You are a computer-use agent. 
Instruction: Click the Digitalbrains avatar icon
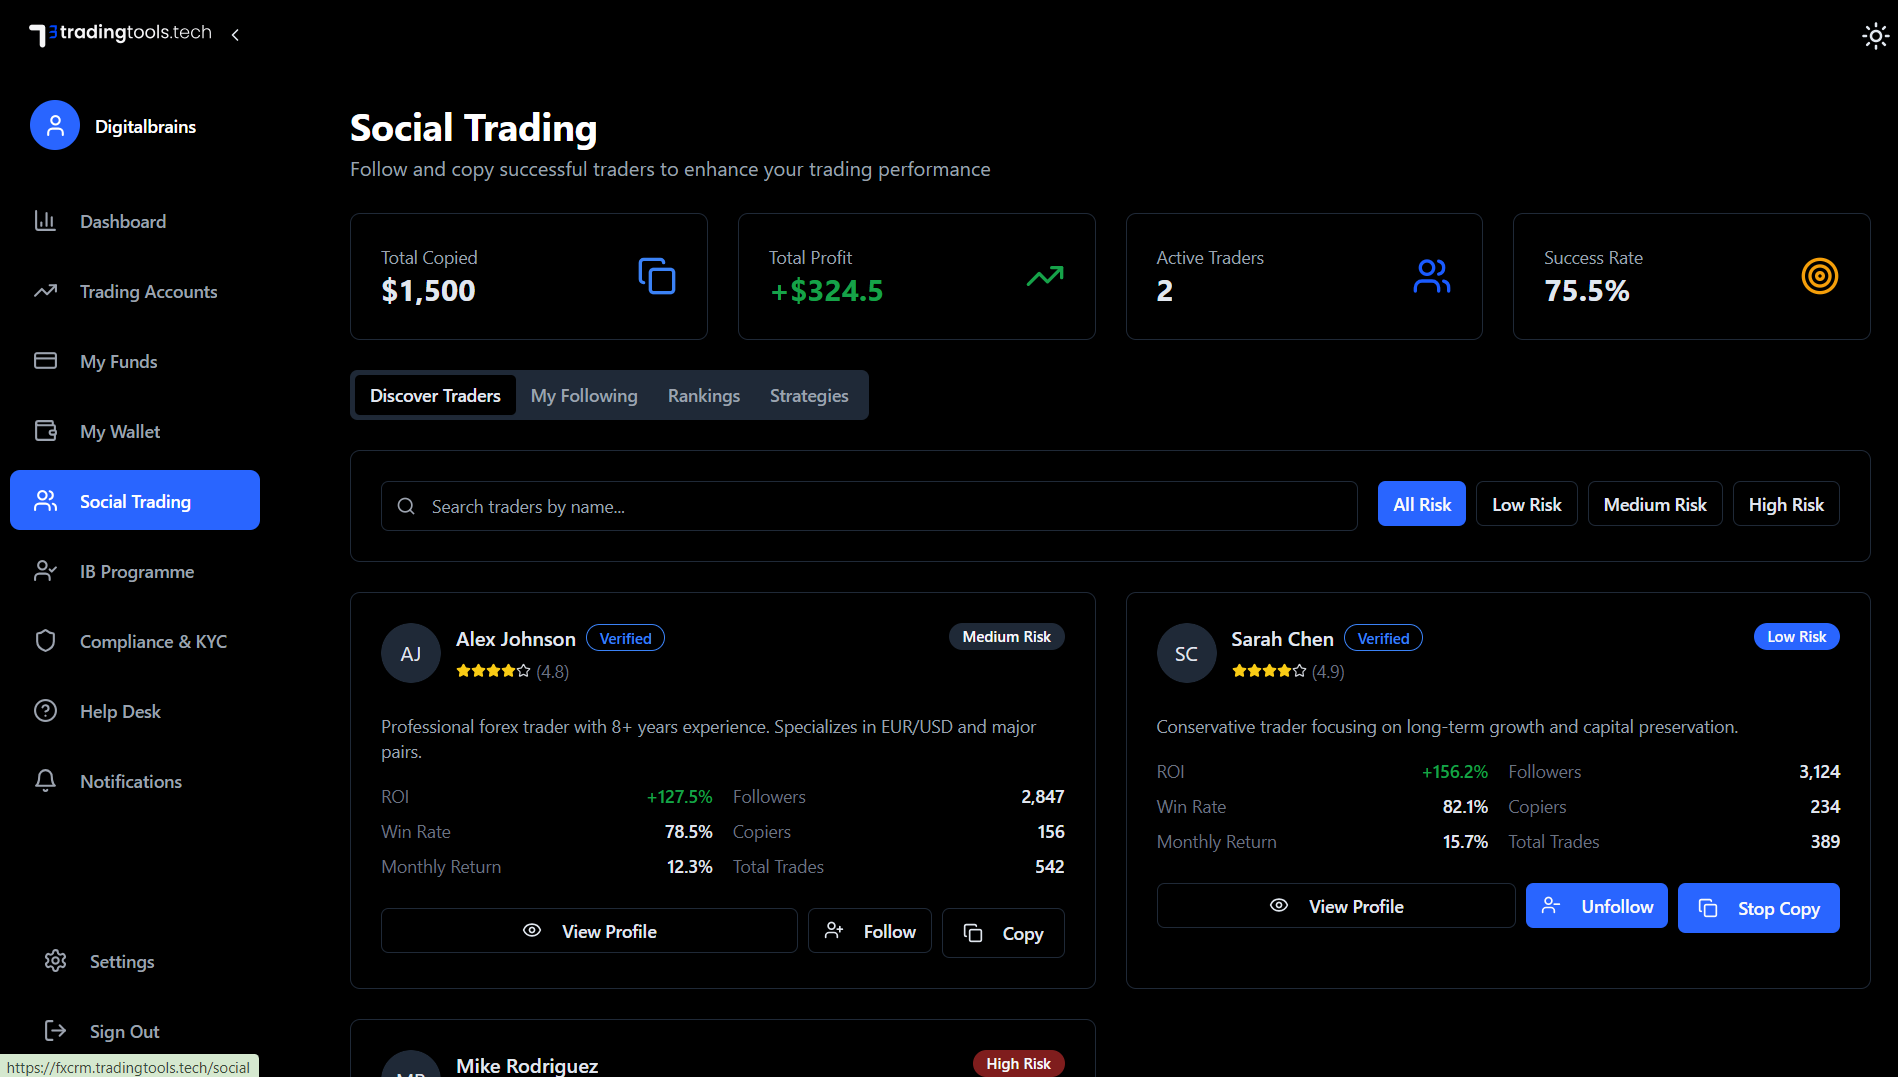pos(54,125)
